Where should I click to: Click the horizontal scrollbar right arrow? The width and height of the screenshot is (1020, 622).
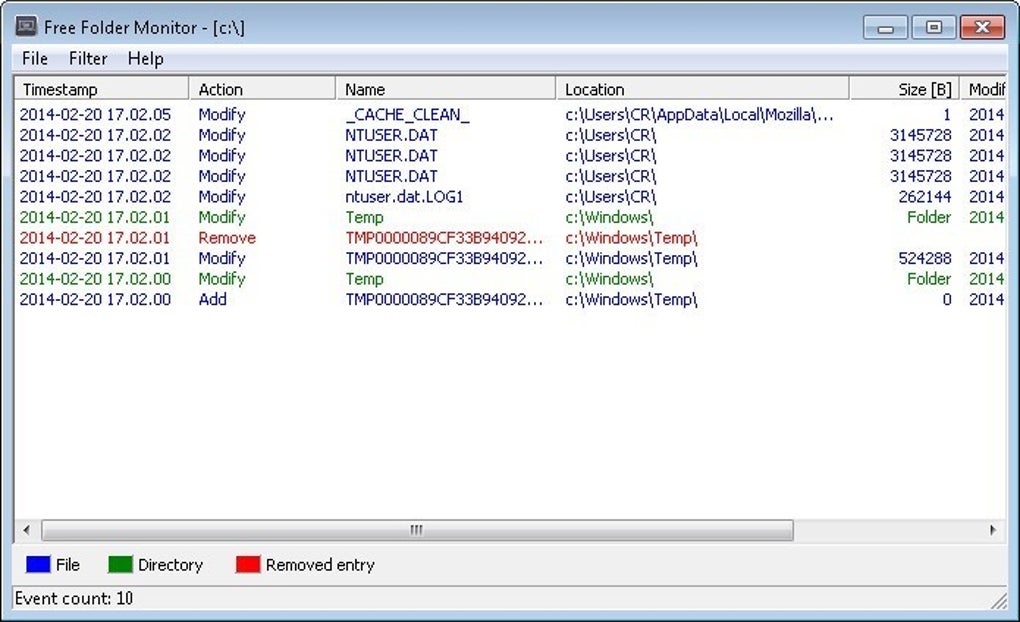point(992,531)
